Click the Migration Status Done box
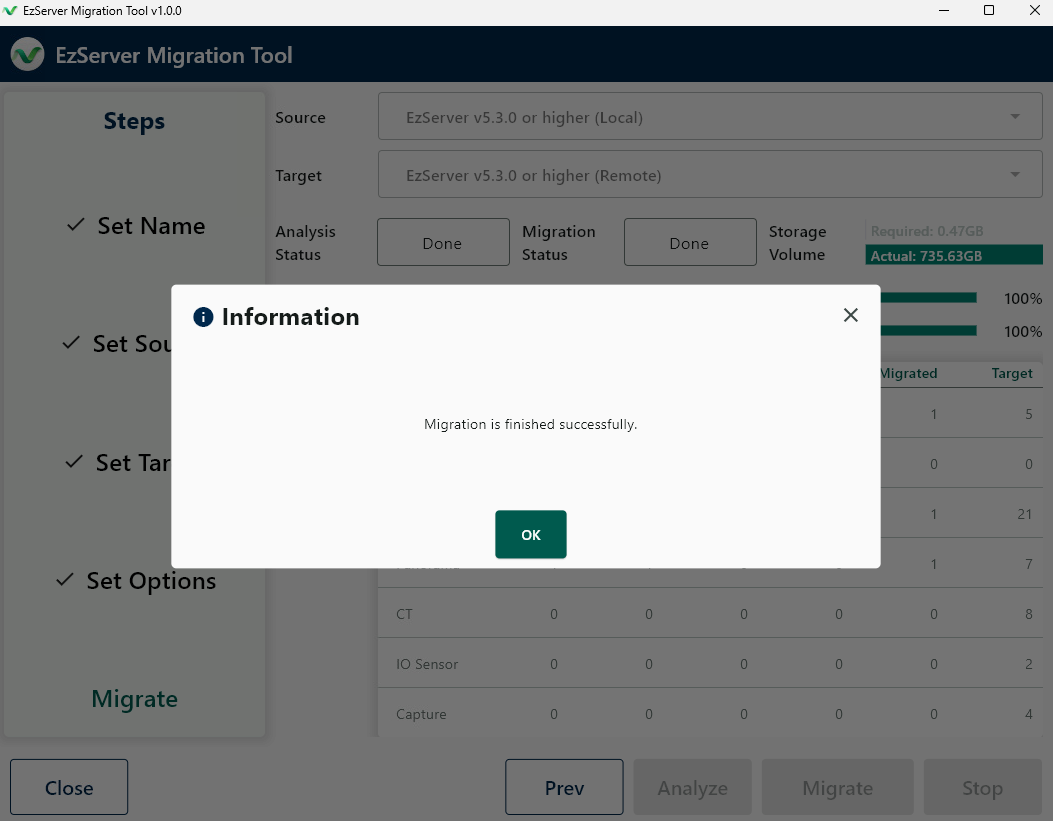 tap(690, 242)
